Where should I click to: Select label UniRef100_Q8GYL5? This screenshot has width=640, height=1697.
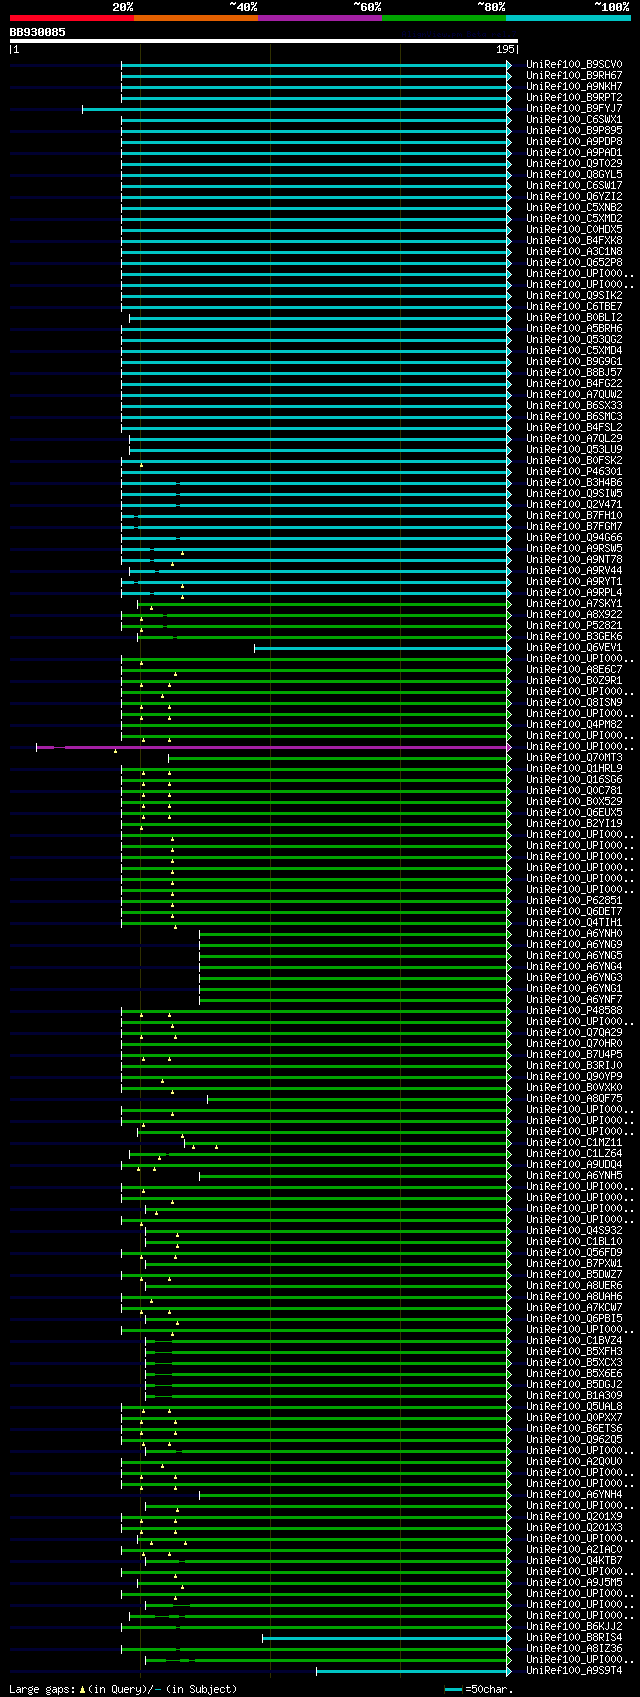tap(574, 175)
